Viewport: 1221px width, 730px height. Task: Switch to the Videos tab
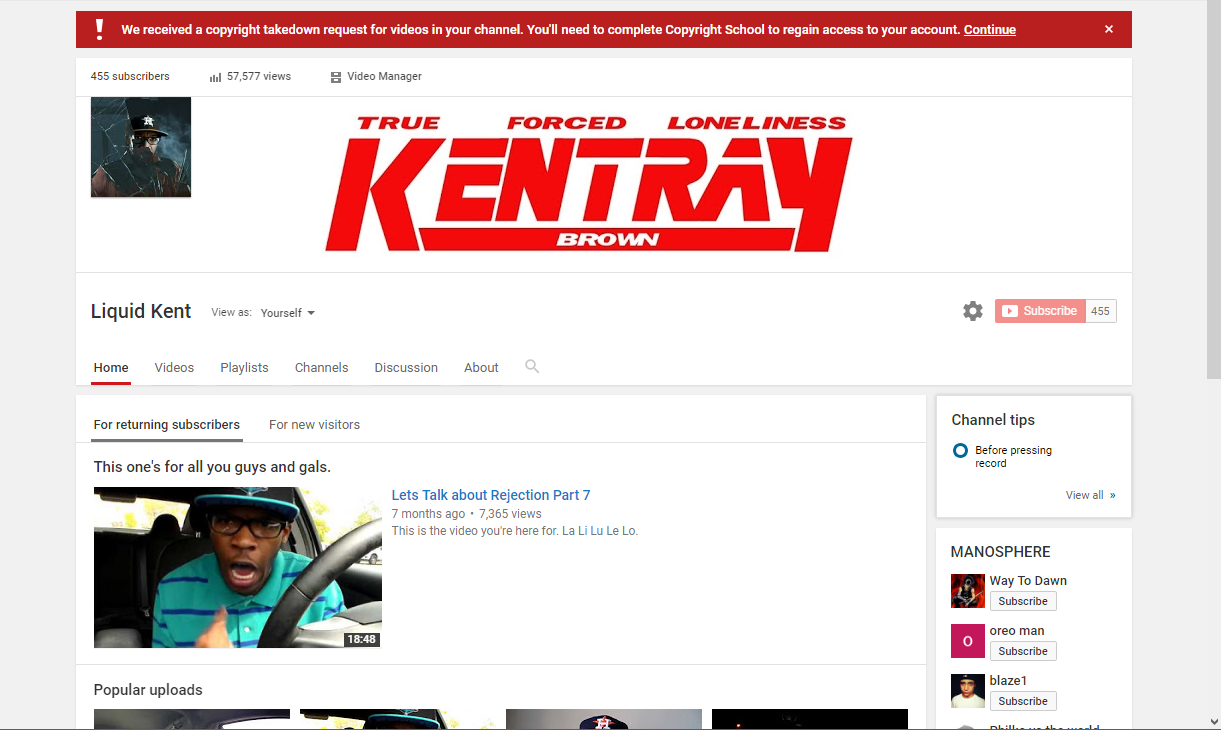click(174, 368)
